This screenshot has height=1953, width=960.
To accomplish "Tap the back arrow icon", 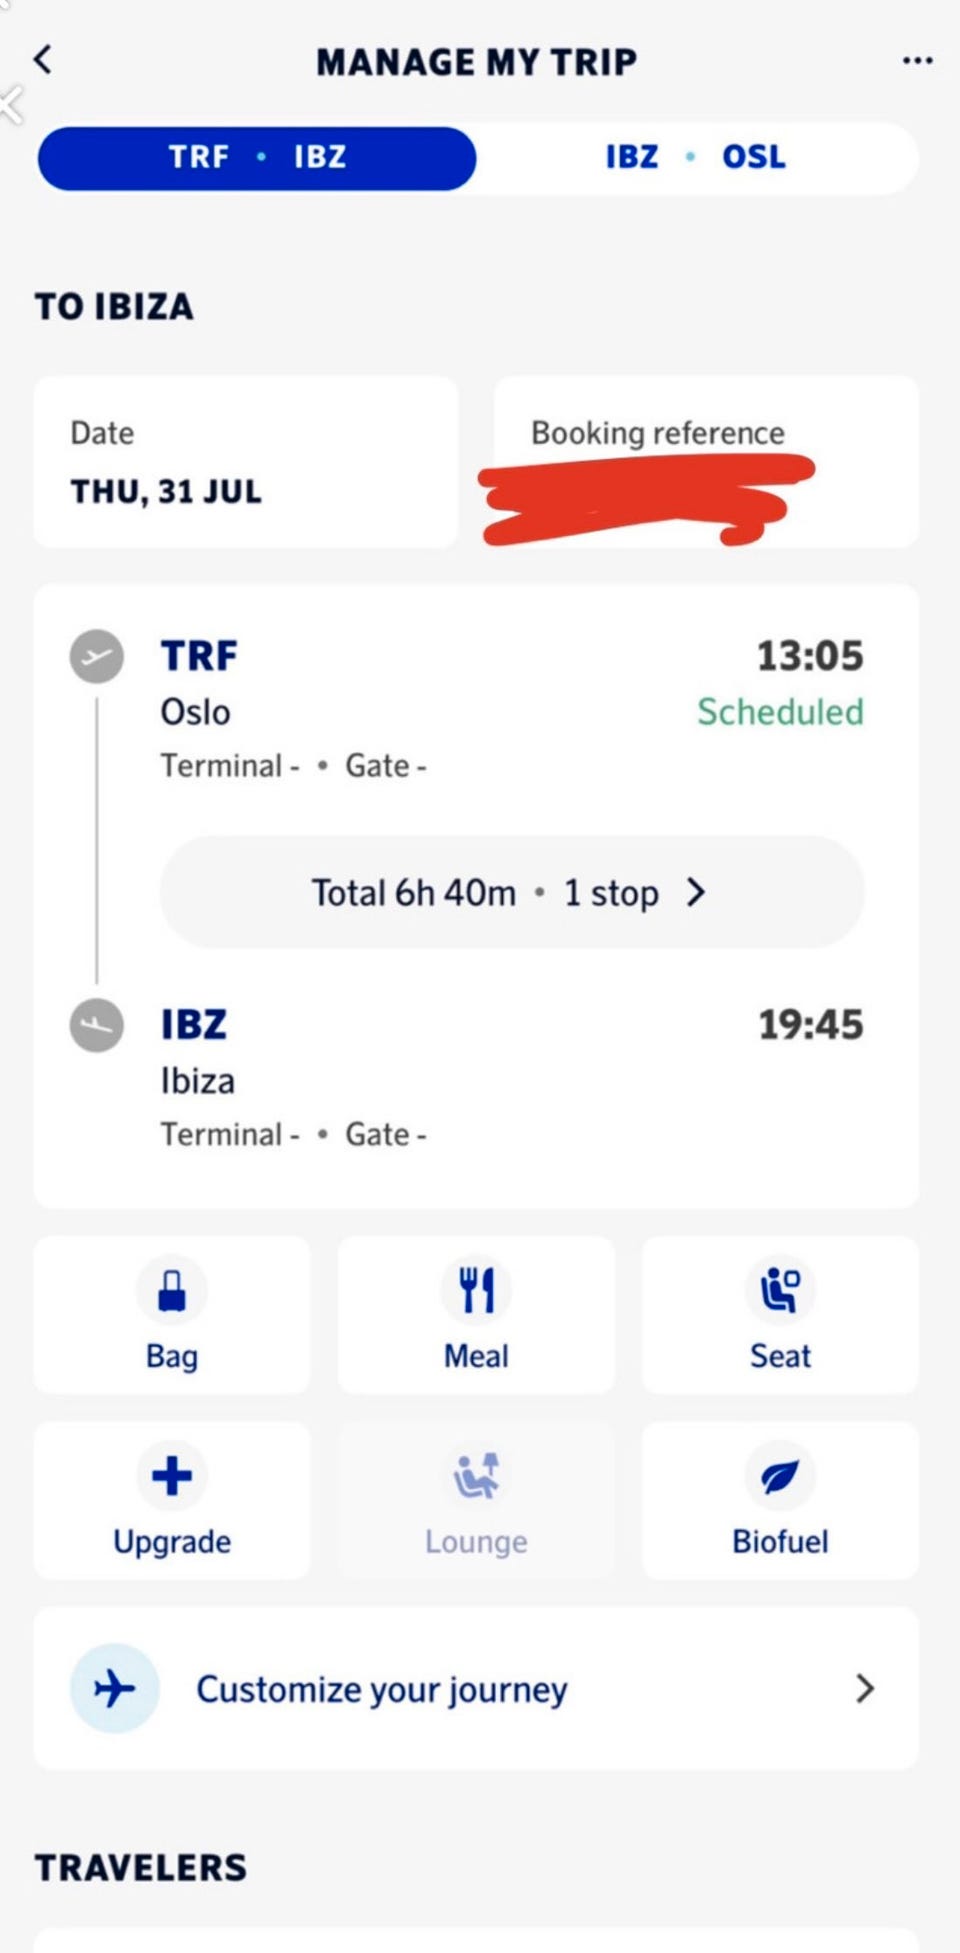I will pyautogui.click(x=43, y=60).
